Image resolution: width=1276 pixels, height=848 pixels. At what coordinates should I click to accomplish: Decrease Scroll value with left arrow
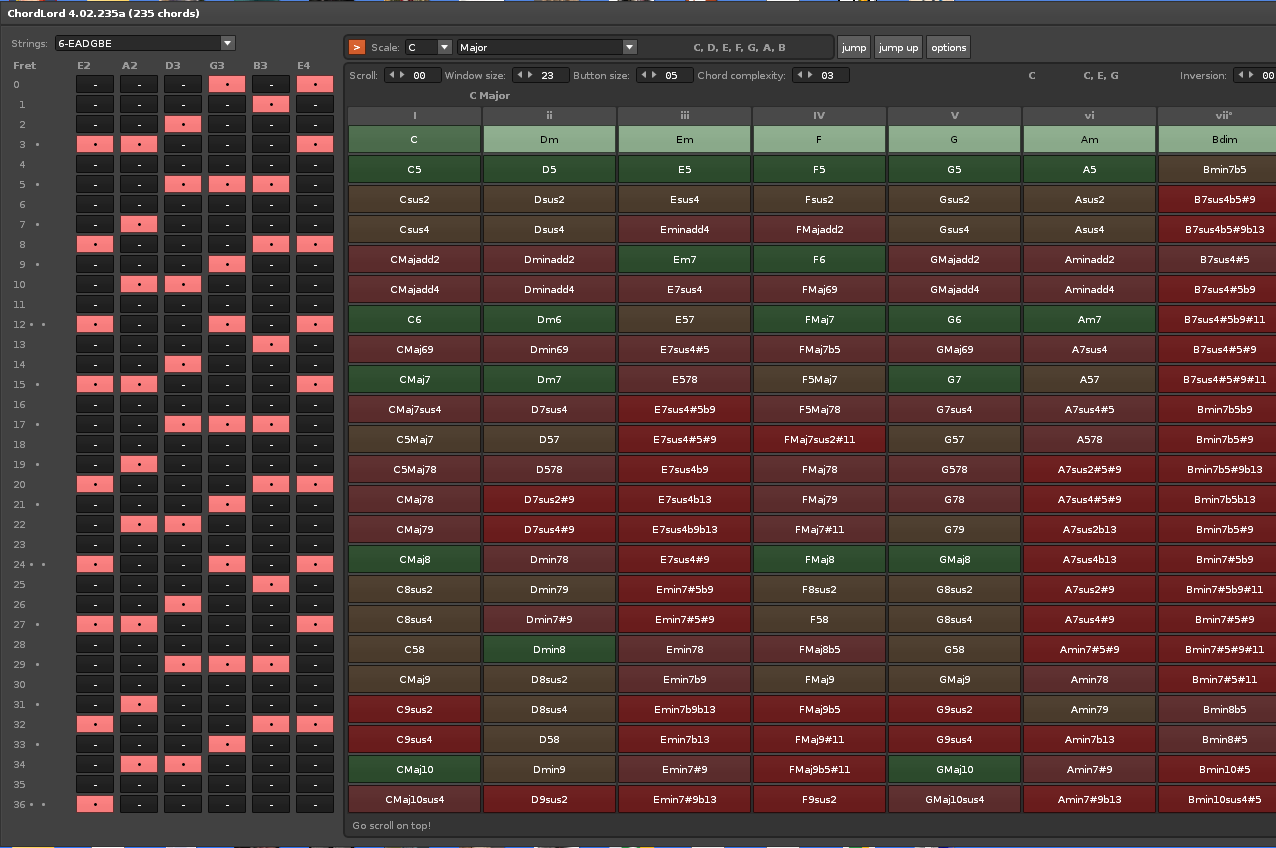click(x=392, y=75)
